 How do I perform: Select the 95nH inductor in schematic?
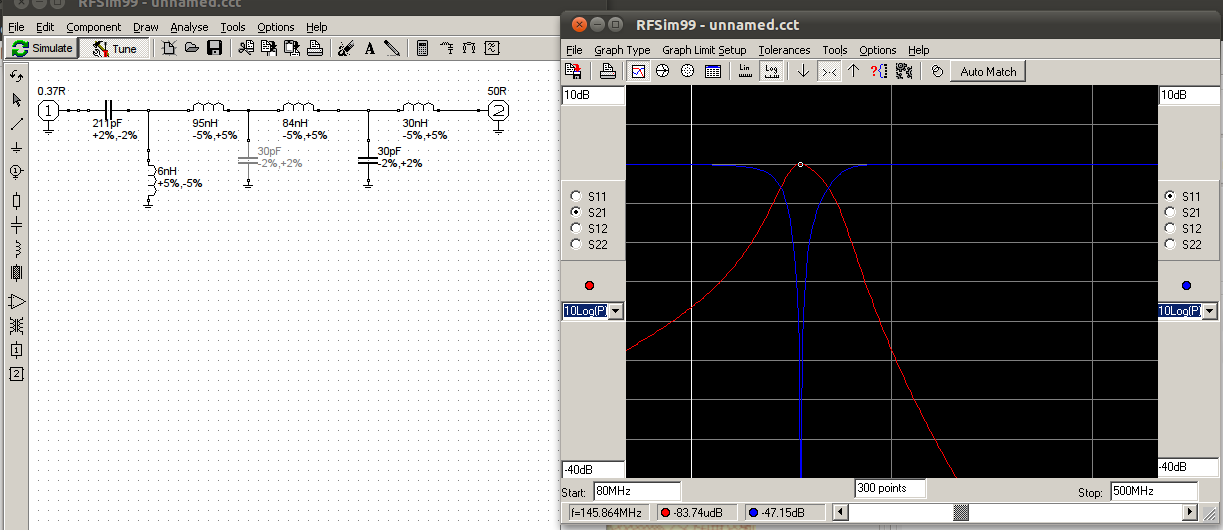[x=208, y=107]
